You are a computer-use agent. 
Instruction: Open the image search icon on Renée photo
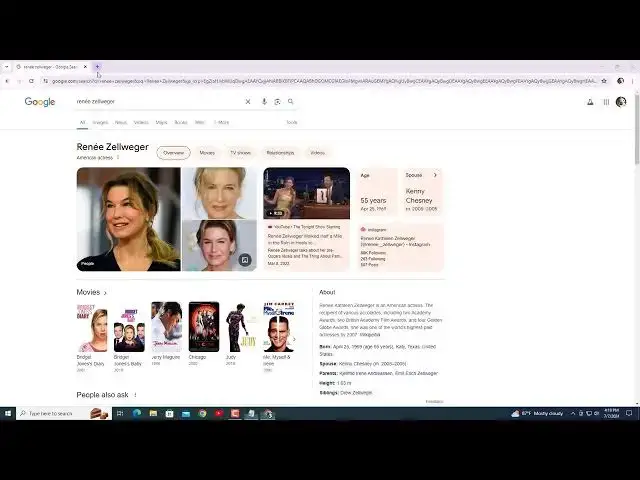245,260
